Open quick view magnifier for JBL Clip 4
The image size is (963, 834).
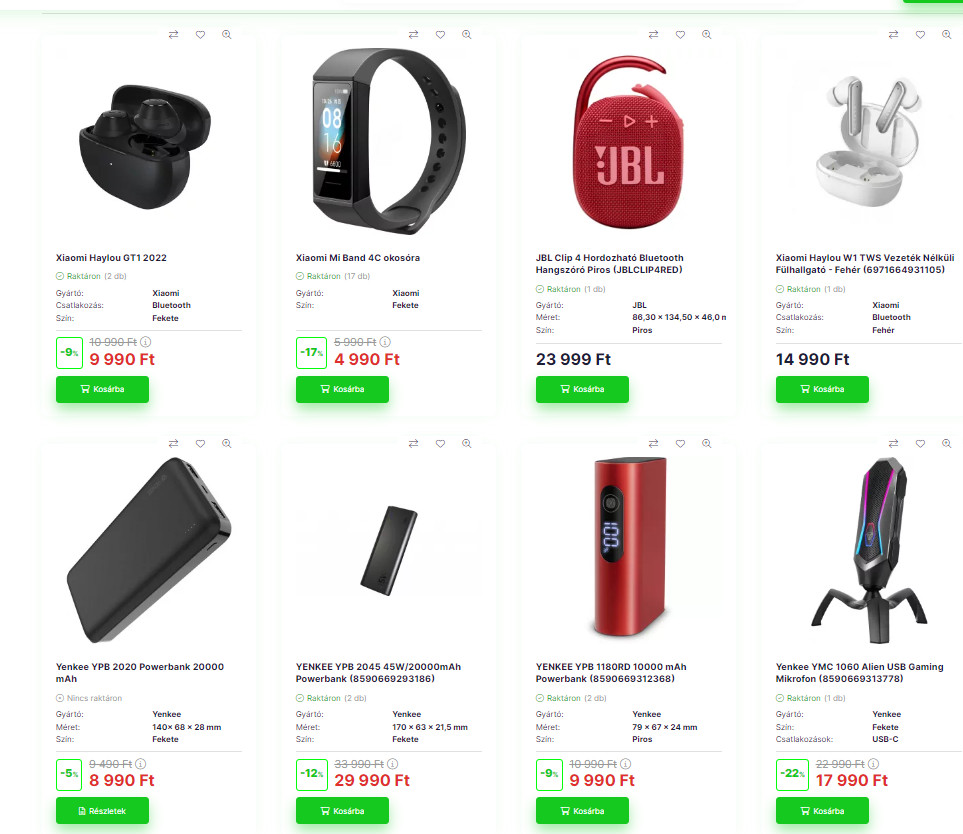pyautogui.click(x=707, y=35)
